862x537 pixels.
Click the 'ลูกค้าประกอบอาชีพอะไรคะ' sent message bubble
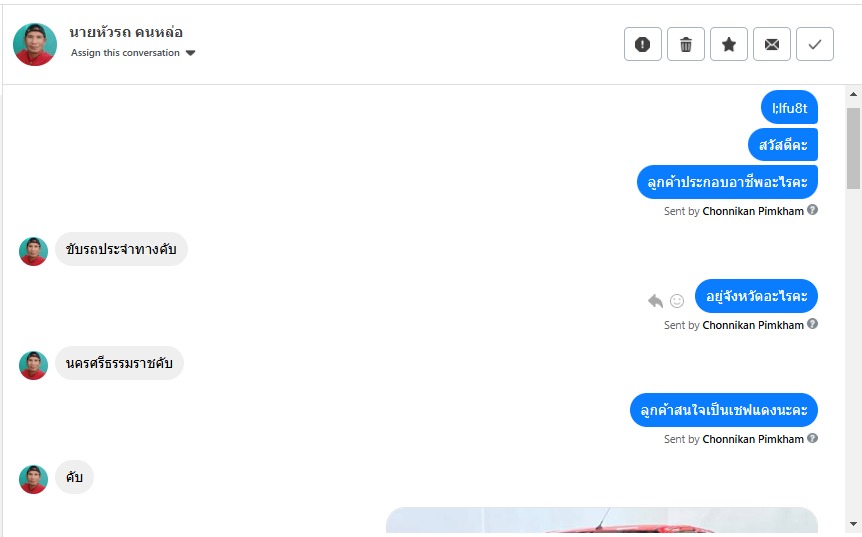[x=727, y=182]
